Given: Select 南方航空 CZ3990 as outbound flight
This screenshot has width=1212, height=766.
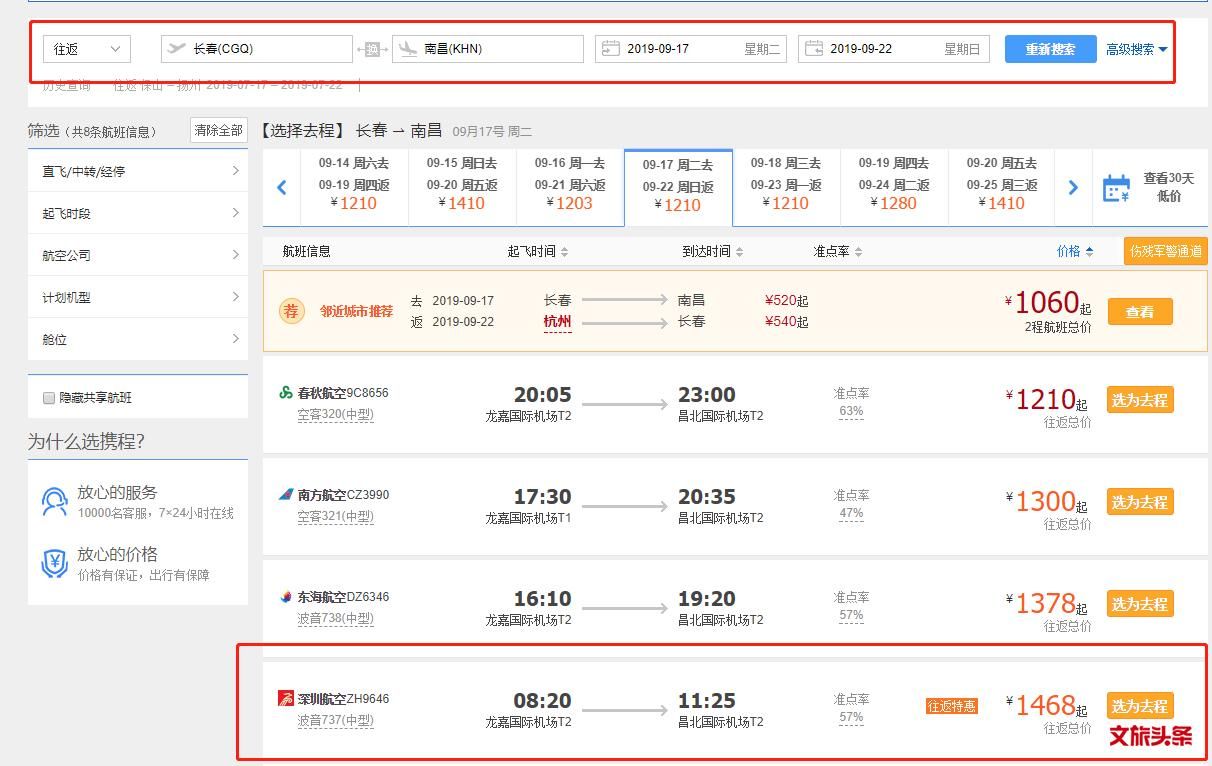Looking at the screenshot, I should (1140, 502).
